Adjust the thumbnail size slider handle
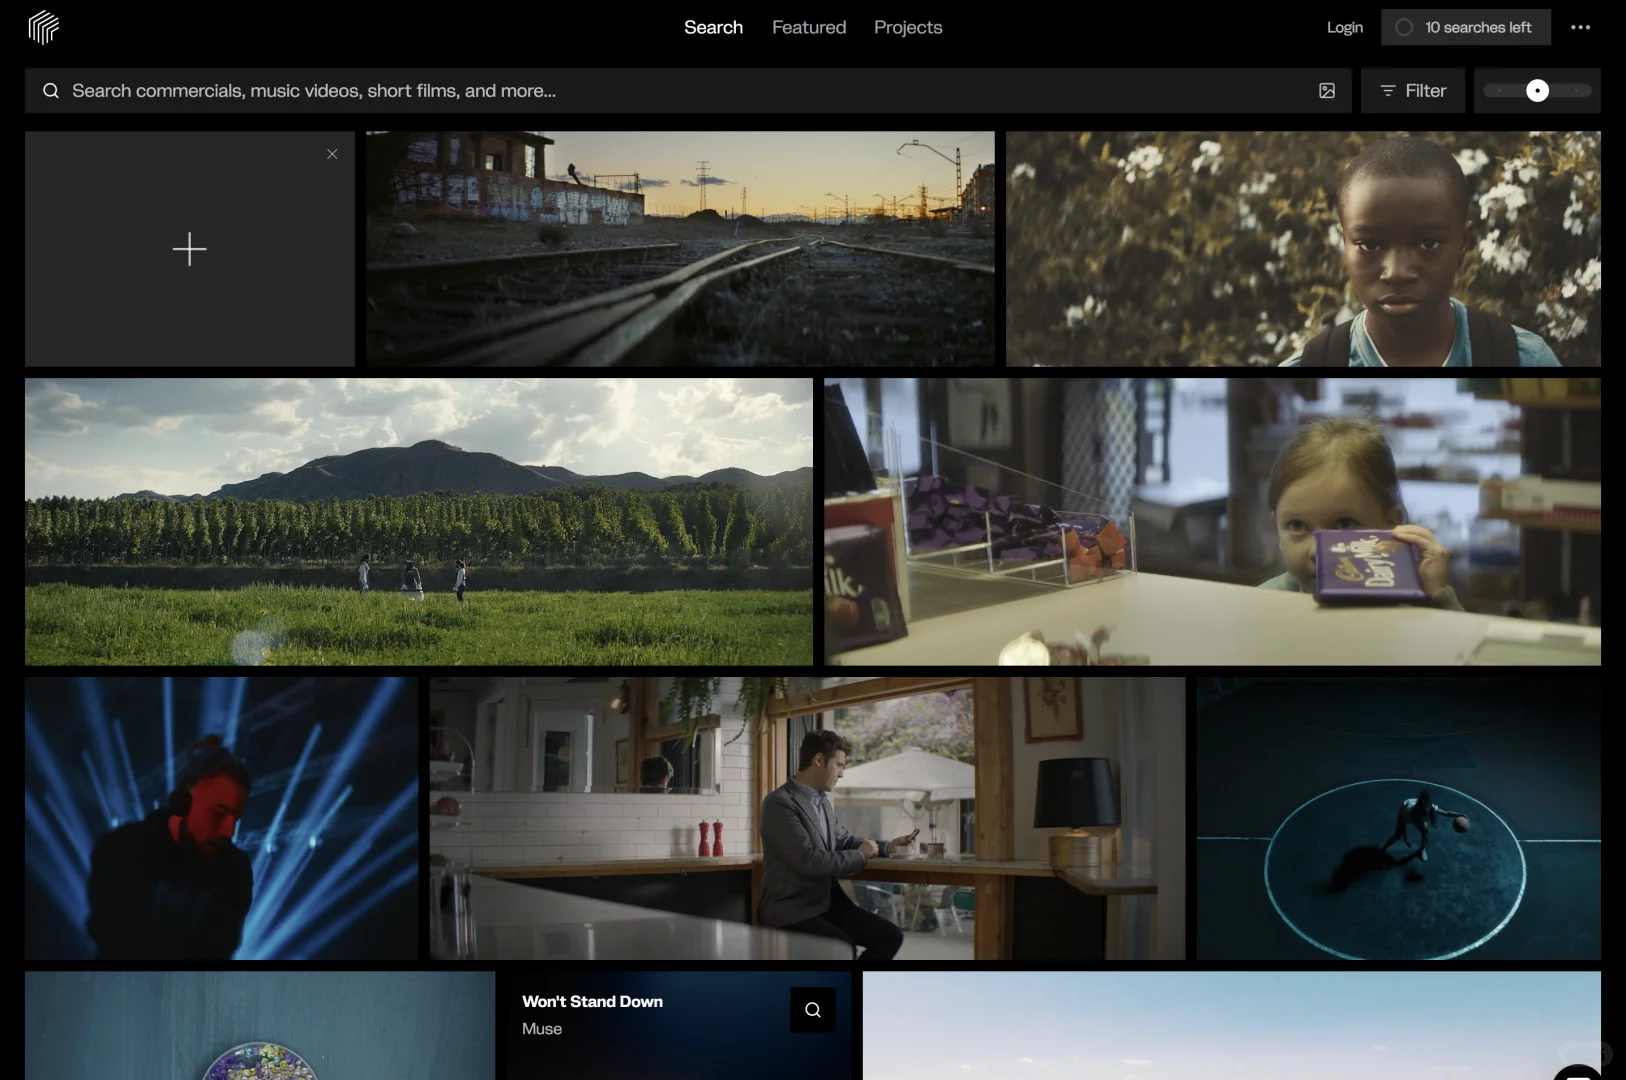The image size is (1626, 1080). [x=1538, y=91]
